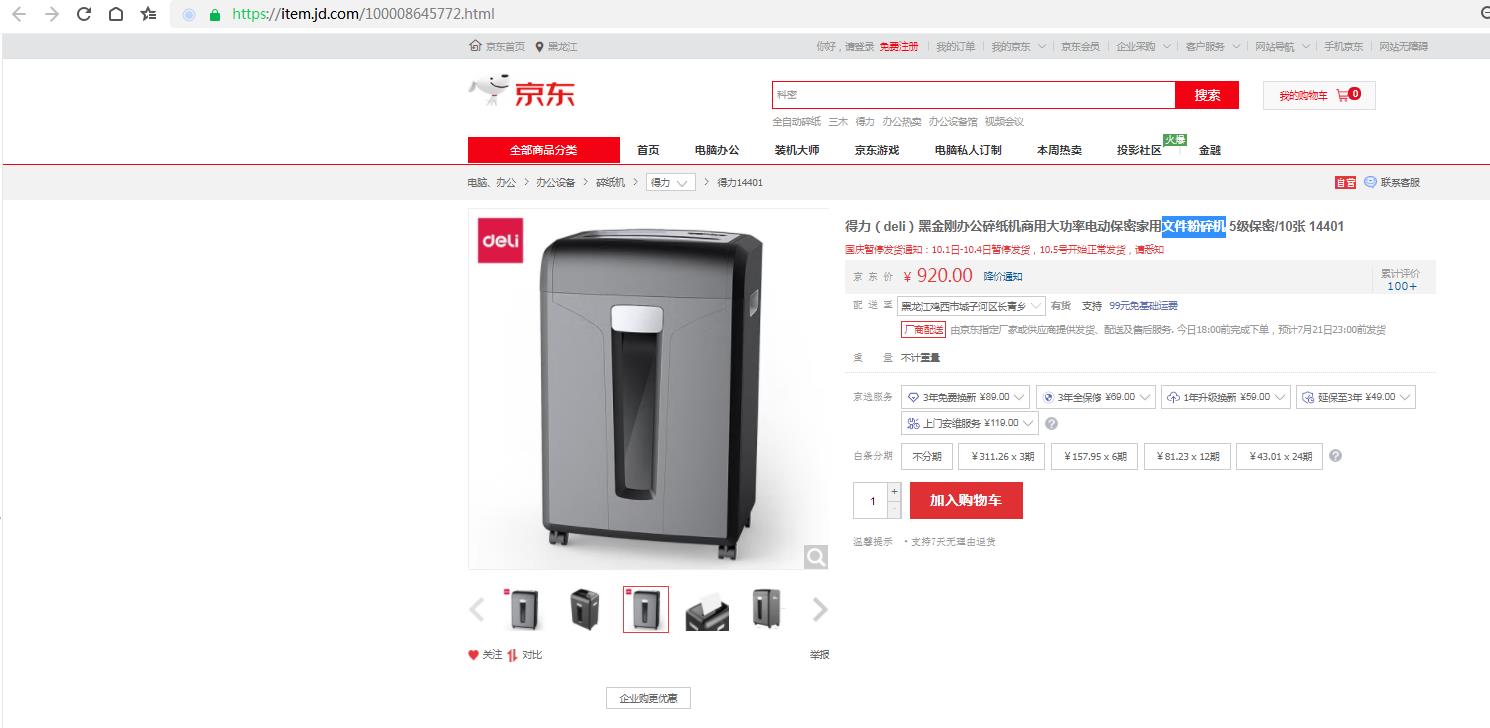Screen dimensions: 1490x728
Task: Select the 不分期 installment option
Action: (927, 457)
